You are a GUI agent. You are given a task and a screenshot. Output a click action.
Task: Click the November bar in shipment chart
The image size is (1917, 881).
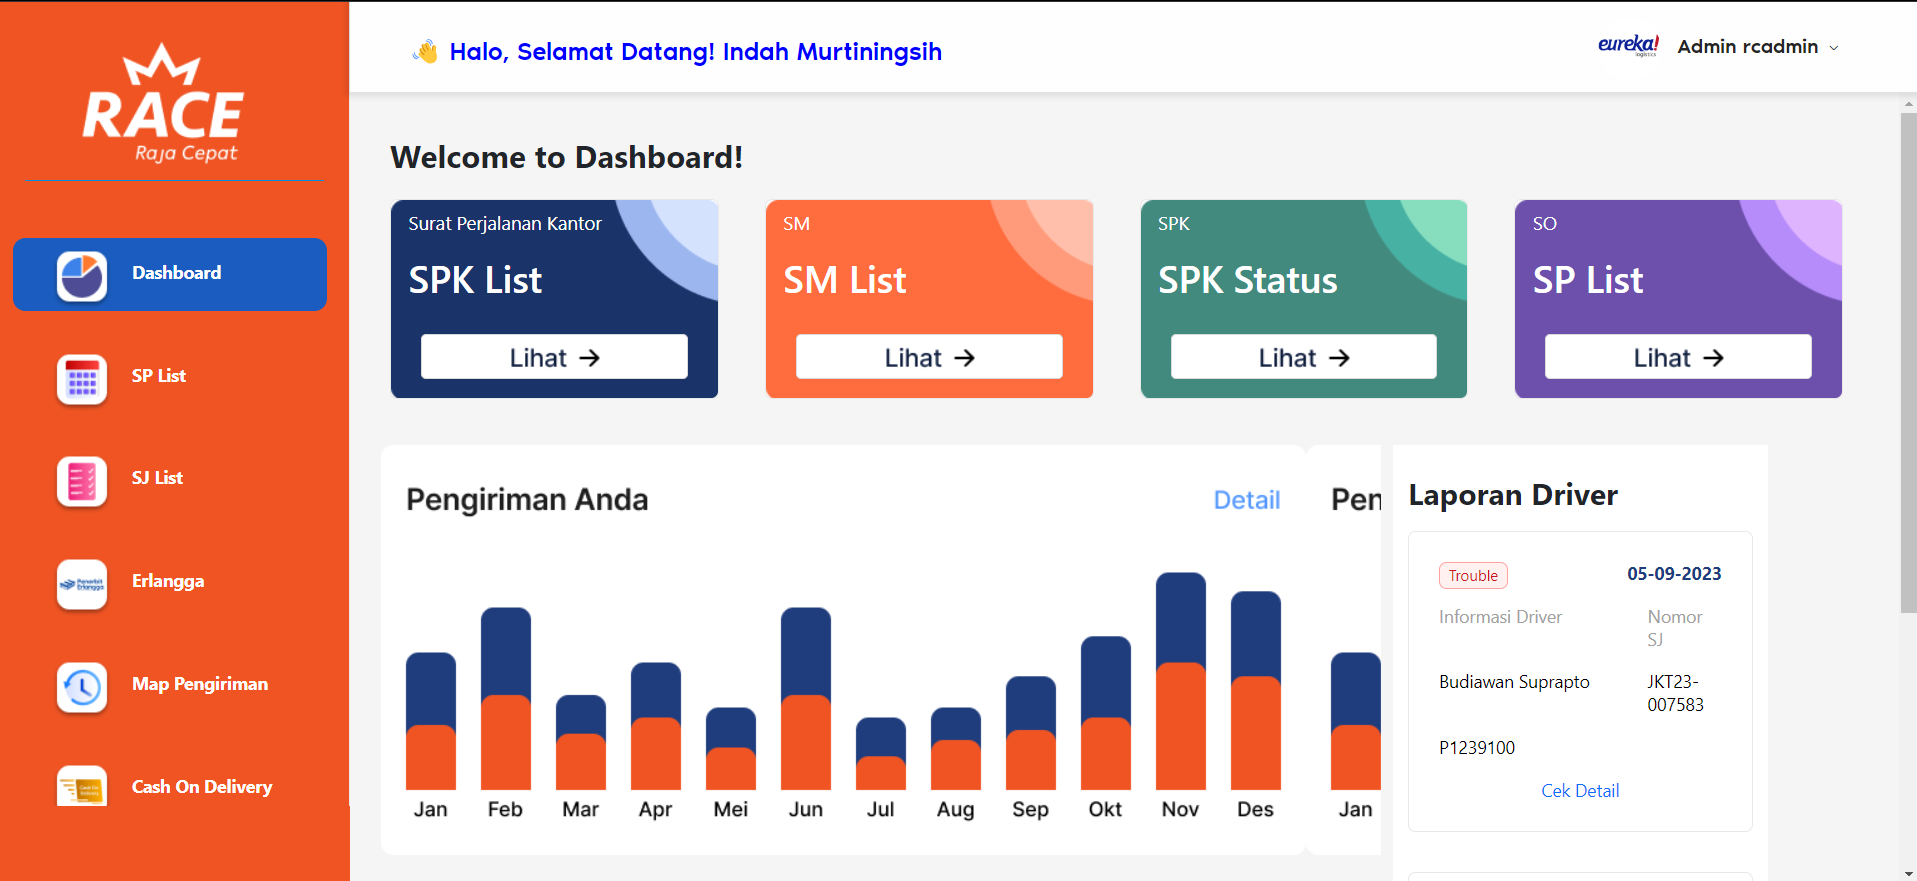point(1181,681)
